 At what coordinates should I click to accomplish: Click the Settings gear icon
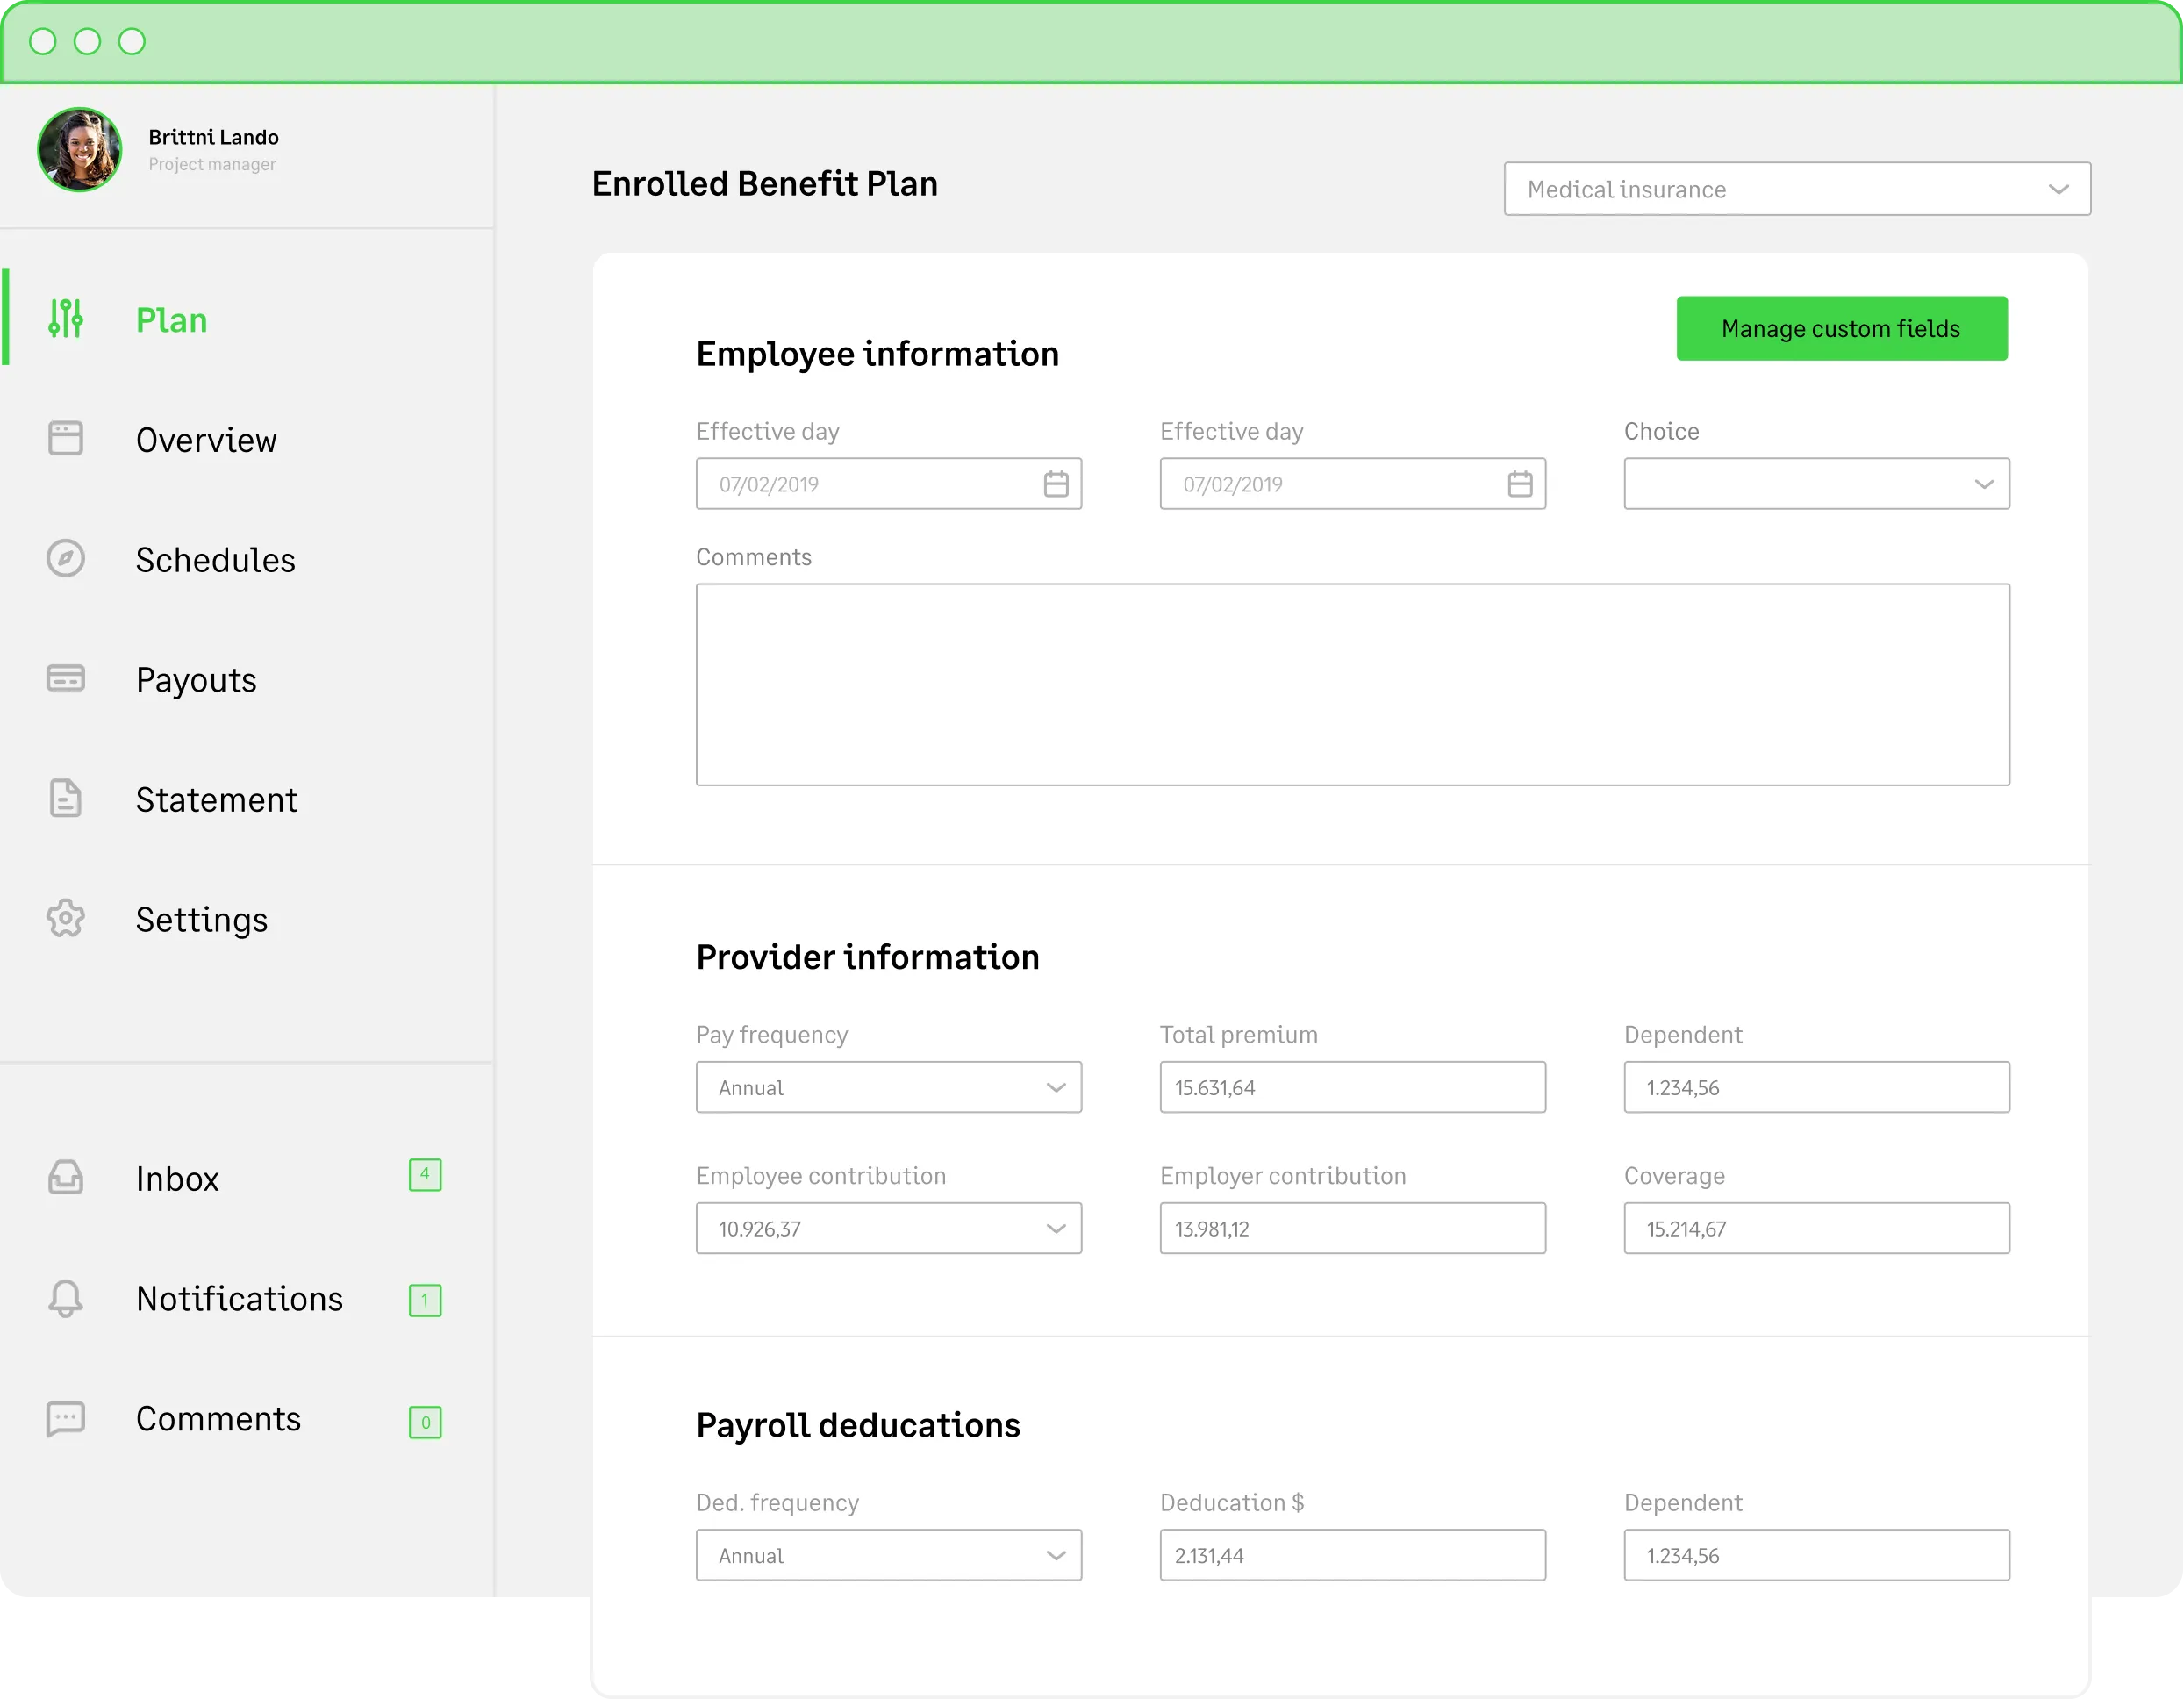click(66, 919)
